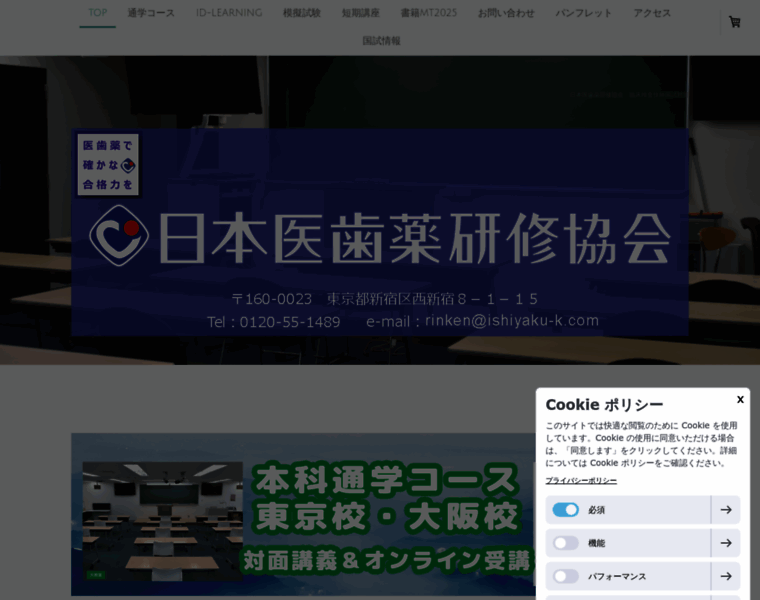
Task: Expand the 必須 cookie details arrow
Action: 726,510
